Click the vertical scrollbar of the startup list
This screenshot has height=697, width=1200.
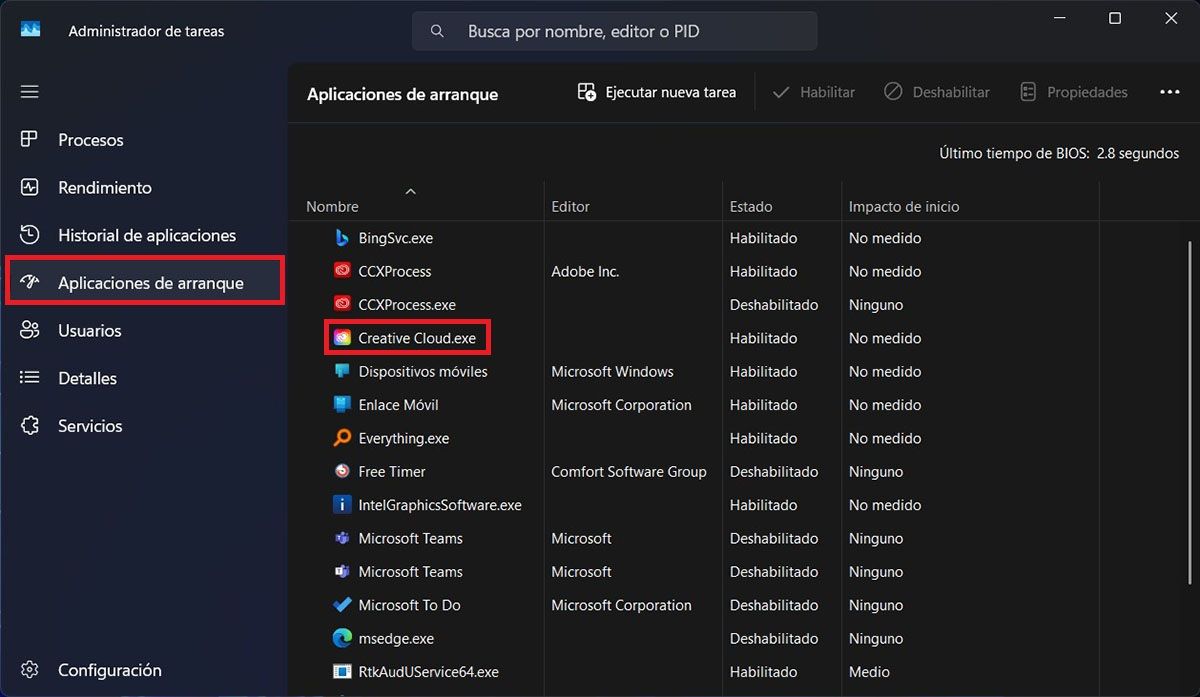point(1190,400)
